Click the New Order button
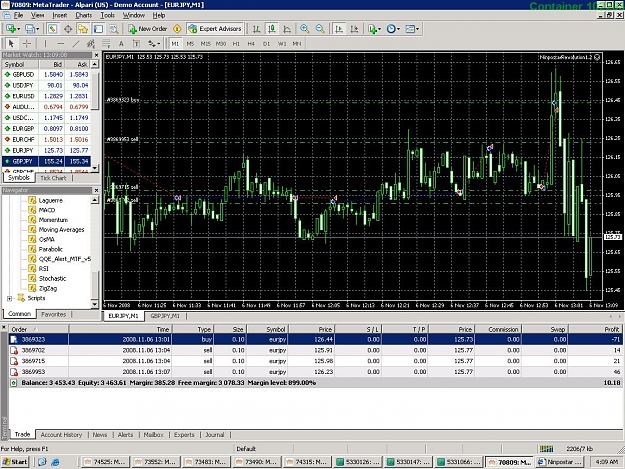 (x=147, y=29)
